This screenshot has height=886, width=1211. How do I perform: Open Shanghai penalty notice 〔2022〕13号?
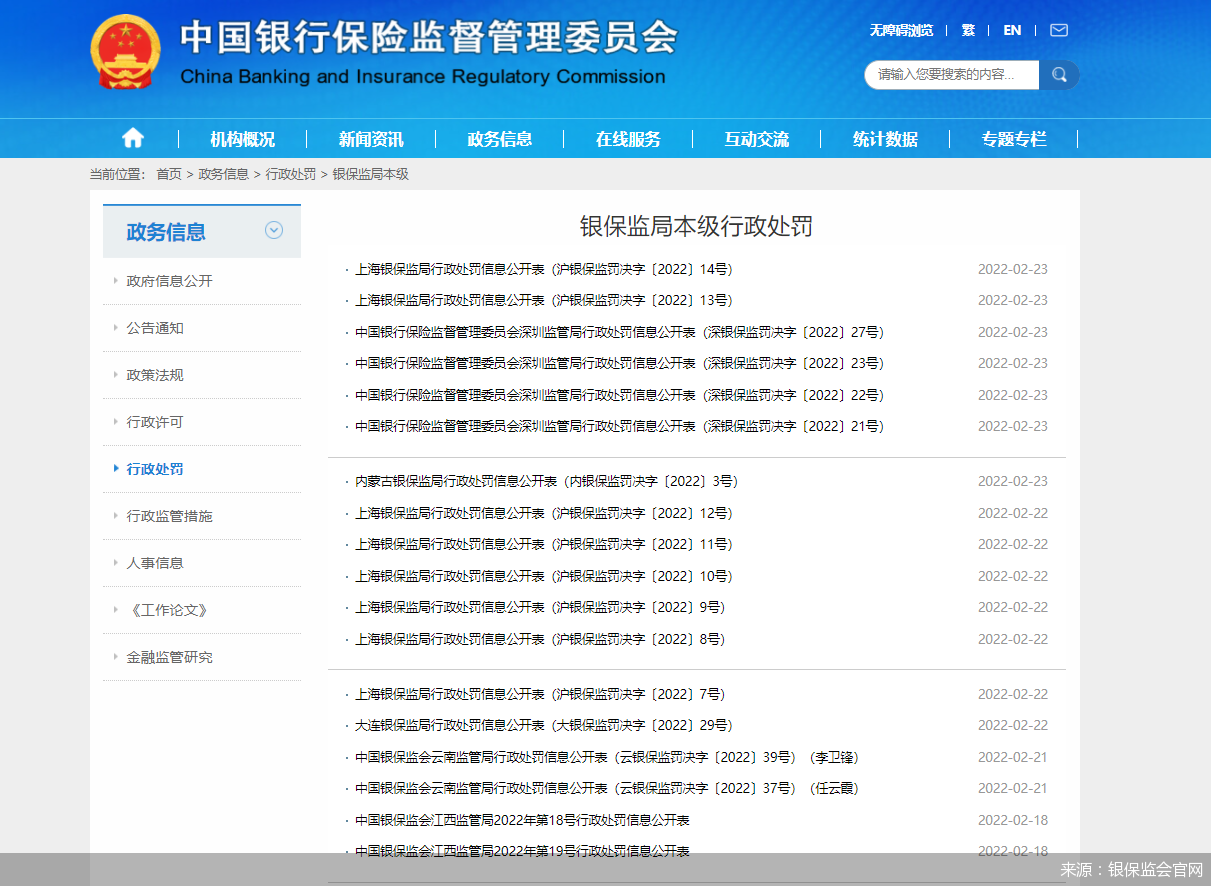[544, 300]
